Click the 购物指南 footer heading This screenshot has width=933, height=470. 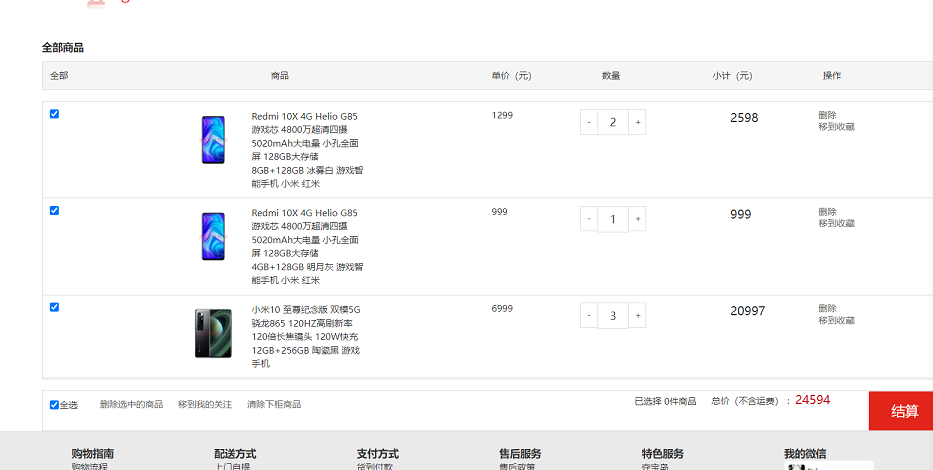click(93, 454)
